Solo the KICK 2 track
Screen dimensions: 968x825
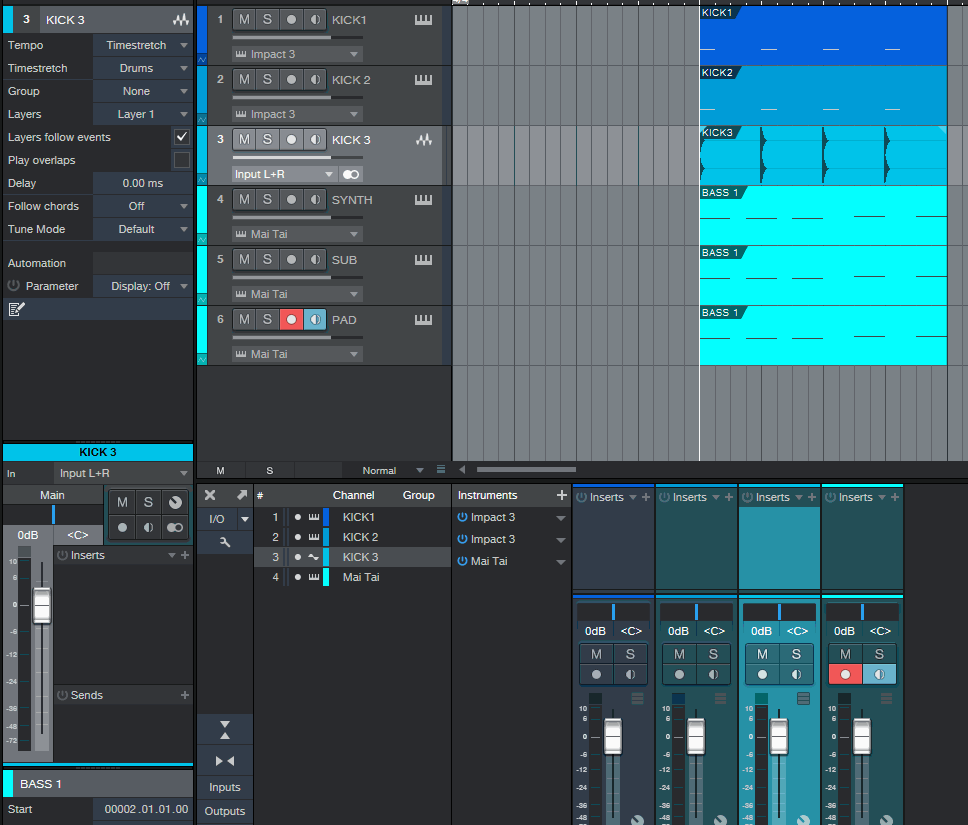pyautogui.click(x=267, y=80)
